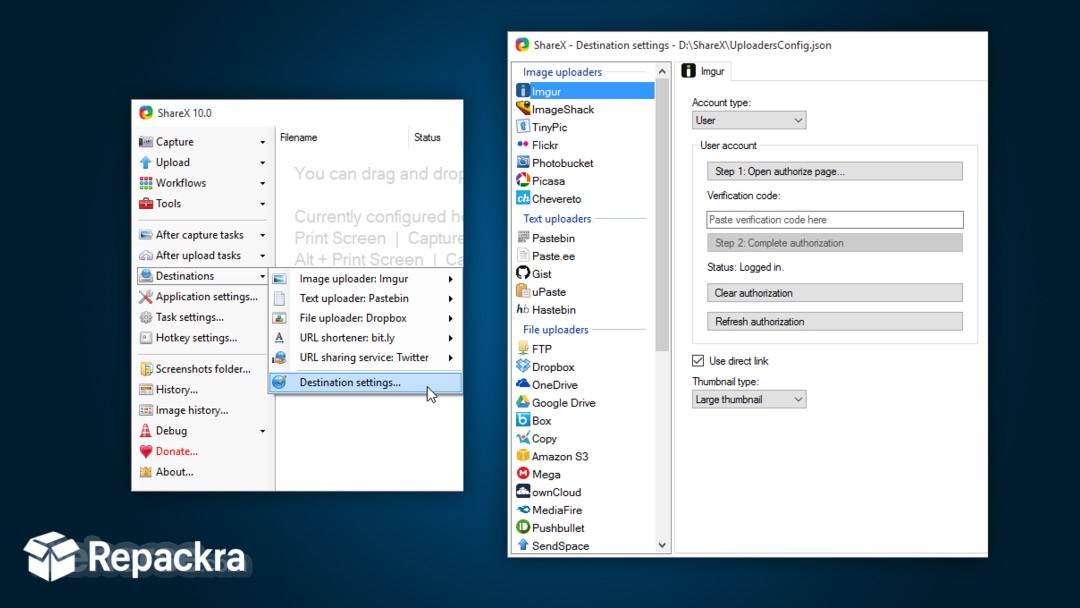The height and width of the screenshot is (608, 1080).
Task: Select the Flickr uploader icon
Action: coord(523,145)
